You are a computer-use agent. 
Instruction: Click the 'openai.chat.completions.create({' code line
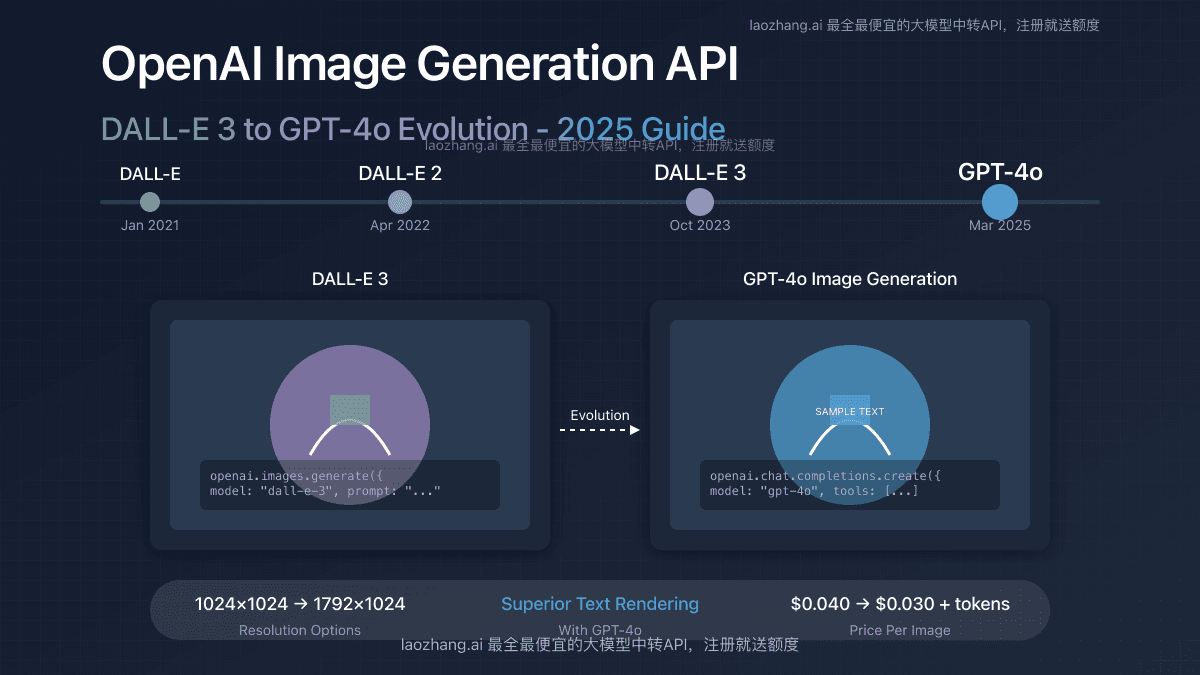pyautogui.click(x=825, y=476)
